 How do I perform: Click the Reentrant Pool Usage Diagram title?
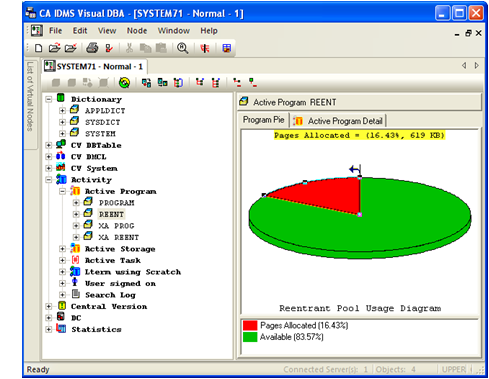click(x=360, y=308)
